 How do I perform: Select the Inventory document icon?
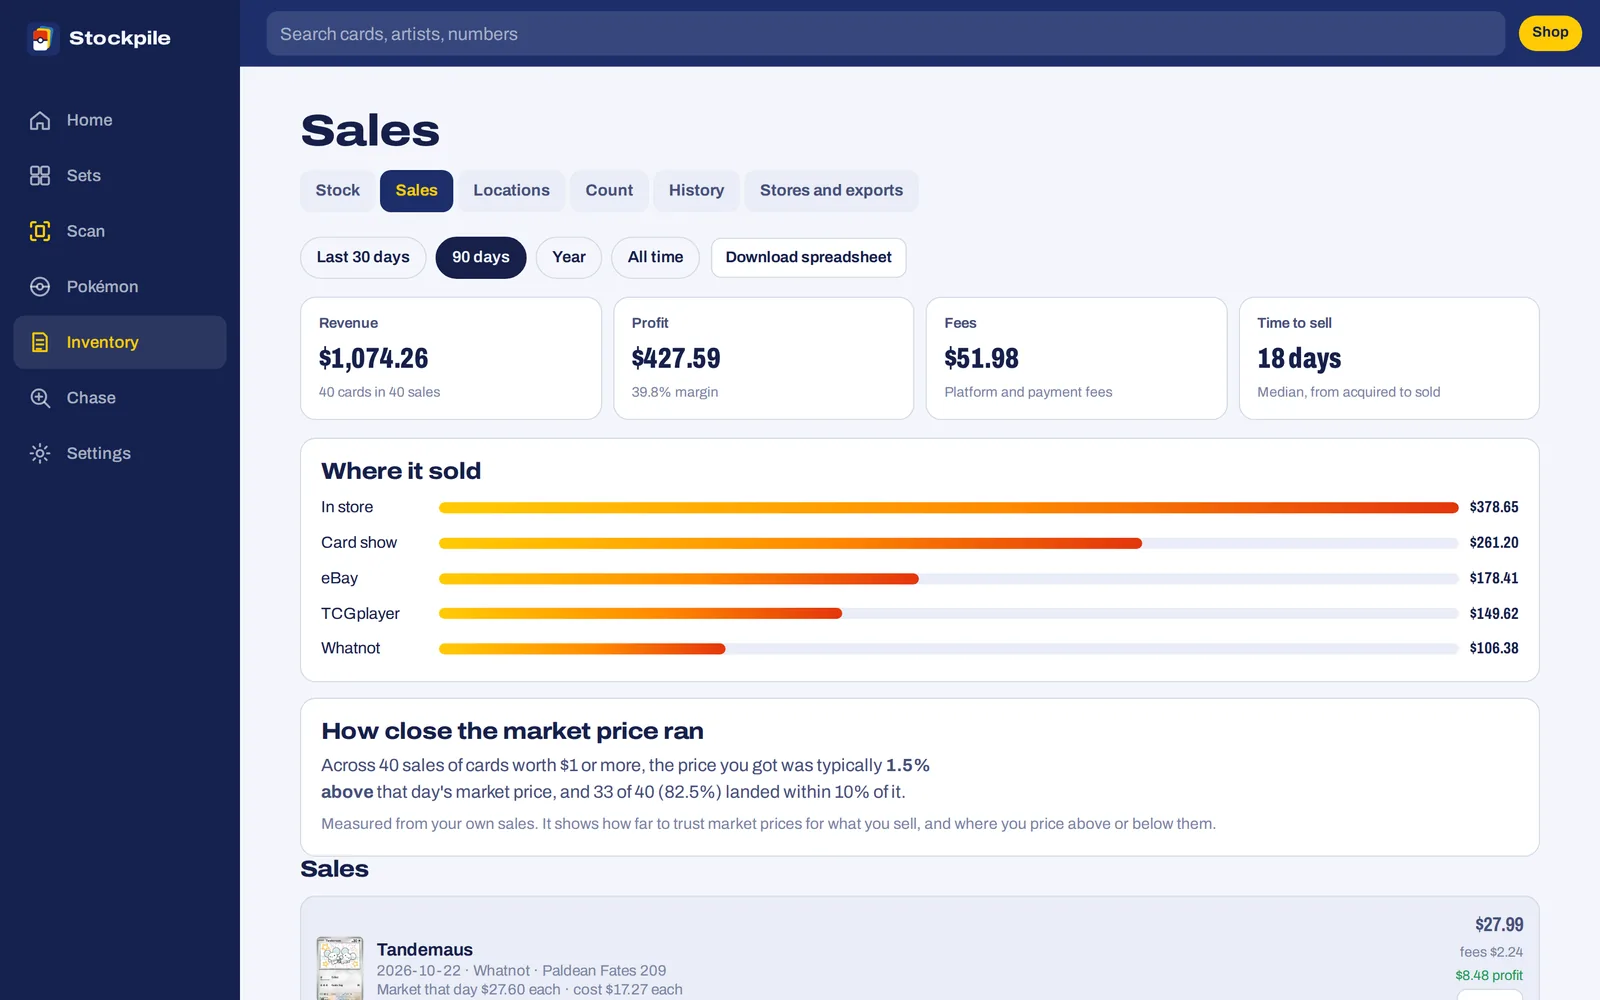40,342
